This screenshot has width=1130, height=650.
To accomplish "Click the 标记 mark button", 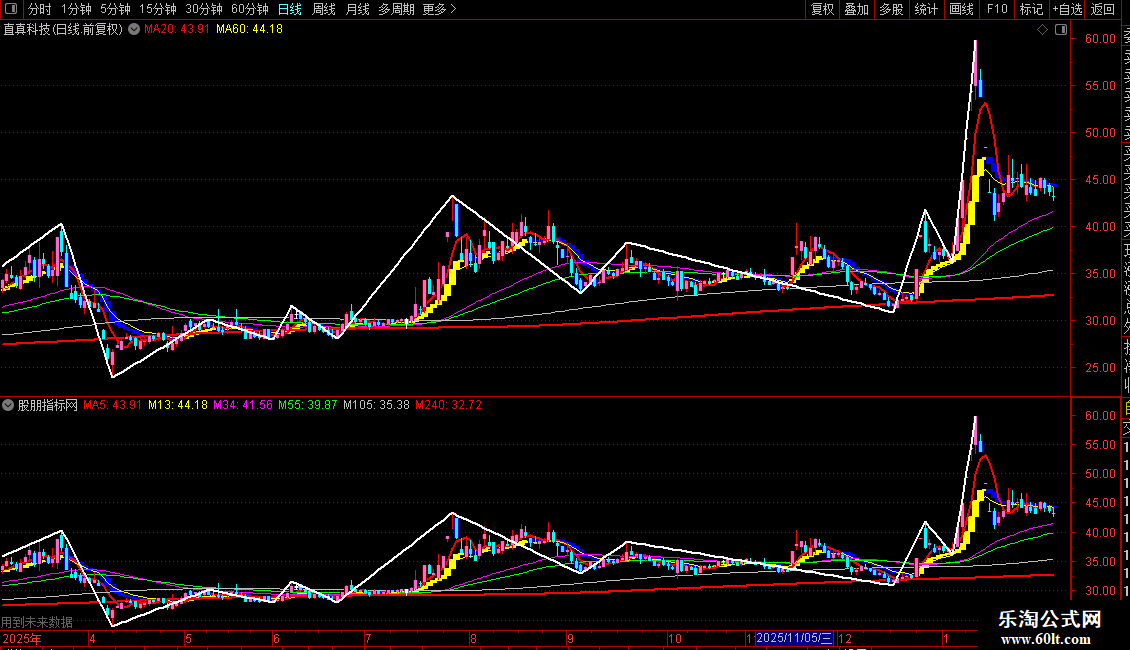I will point(1031,9).
